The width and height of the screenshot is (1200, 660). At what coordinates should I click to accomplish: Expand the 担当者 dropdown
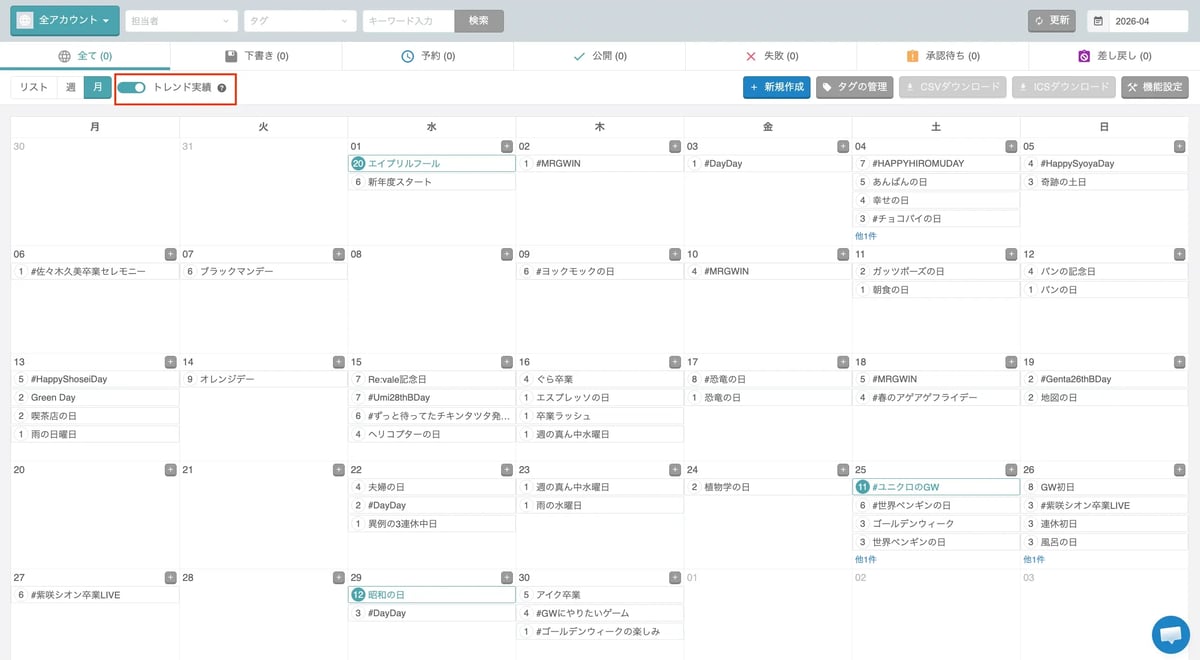180,19
